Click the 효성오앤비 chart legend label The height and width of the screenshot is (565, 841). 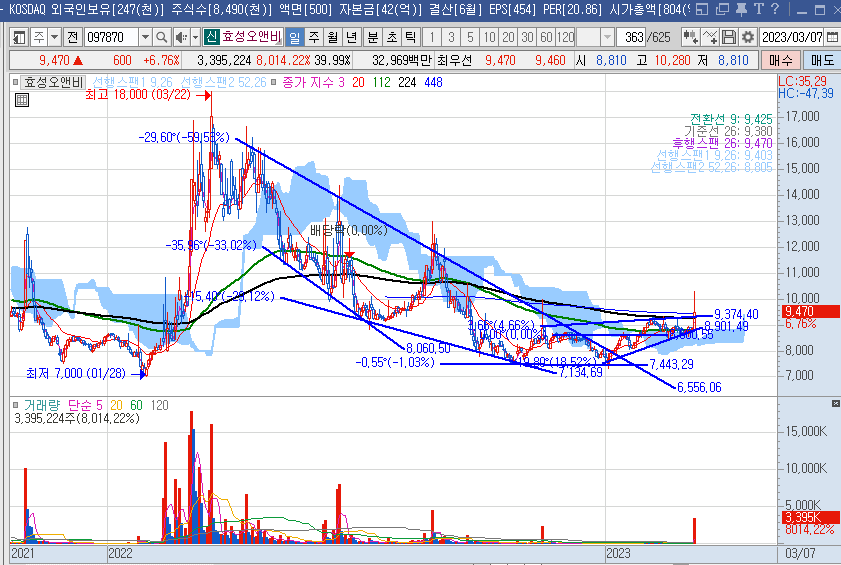[x=53, y=83]
